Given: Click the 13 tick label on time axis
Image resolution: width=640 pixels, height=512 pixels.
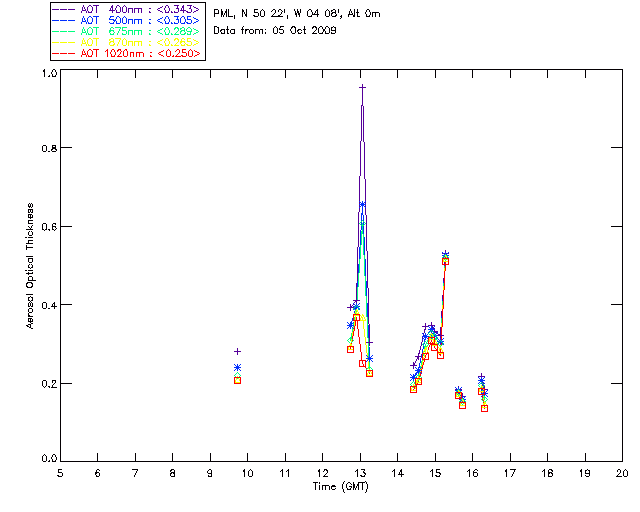Looking at the screenshot, I should [360, 472].
